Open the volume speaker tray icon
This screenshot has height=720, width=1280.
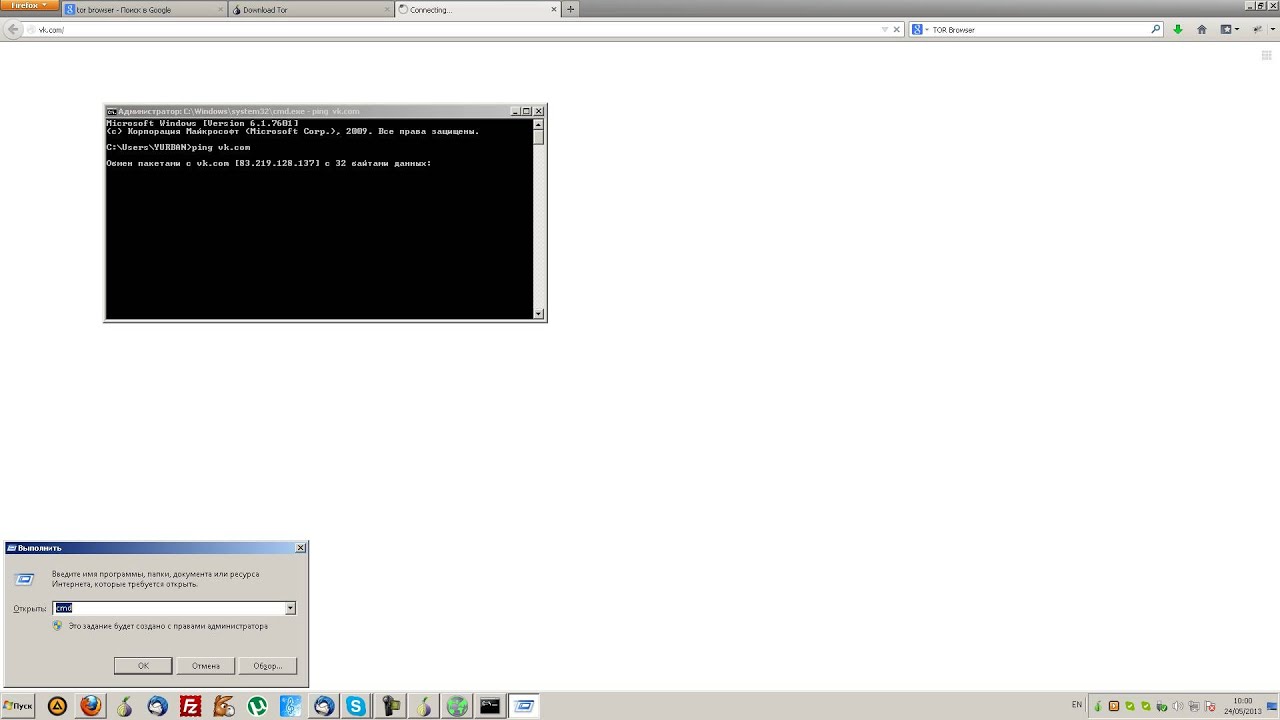1178,706
